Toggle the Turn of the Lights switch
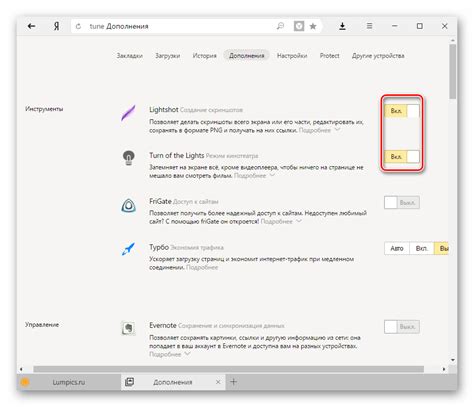Screen dimensions: 474x407 click(402, 157)
